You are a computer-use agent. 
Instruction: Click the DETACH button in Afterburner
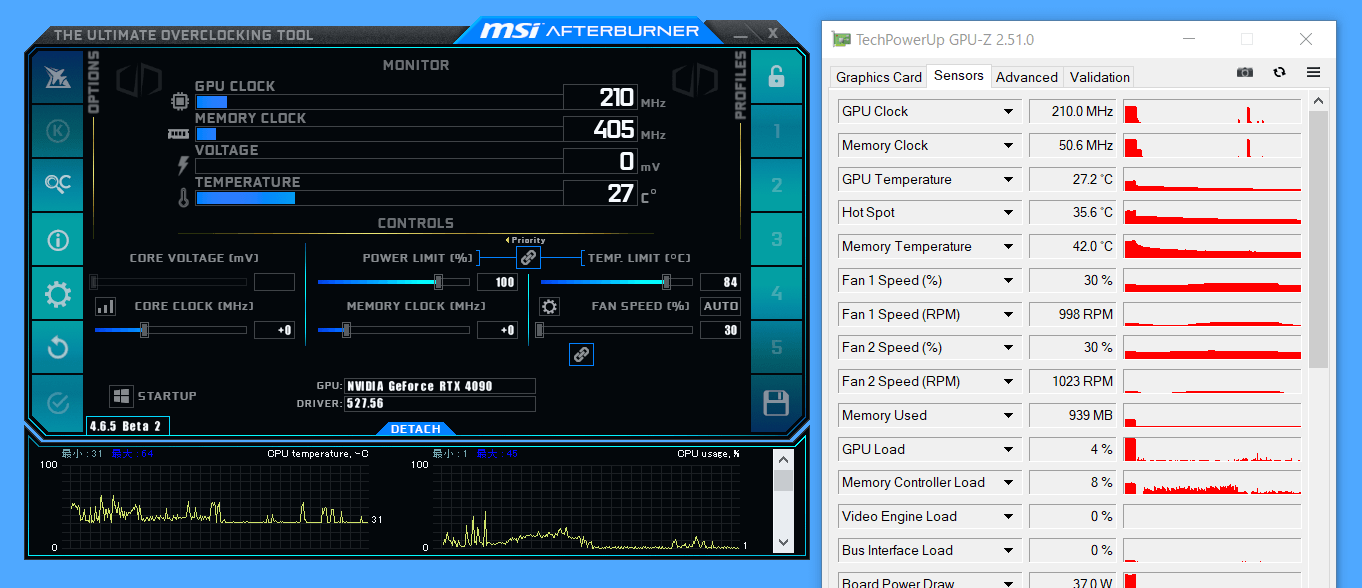tap(415, 429)
